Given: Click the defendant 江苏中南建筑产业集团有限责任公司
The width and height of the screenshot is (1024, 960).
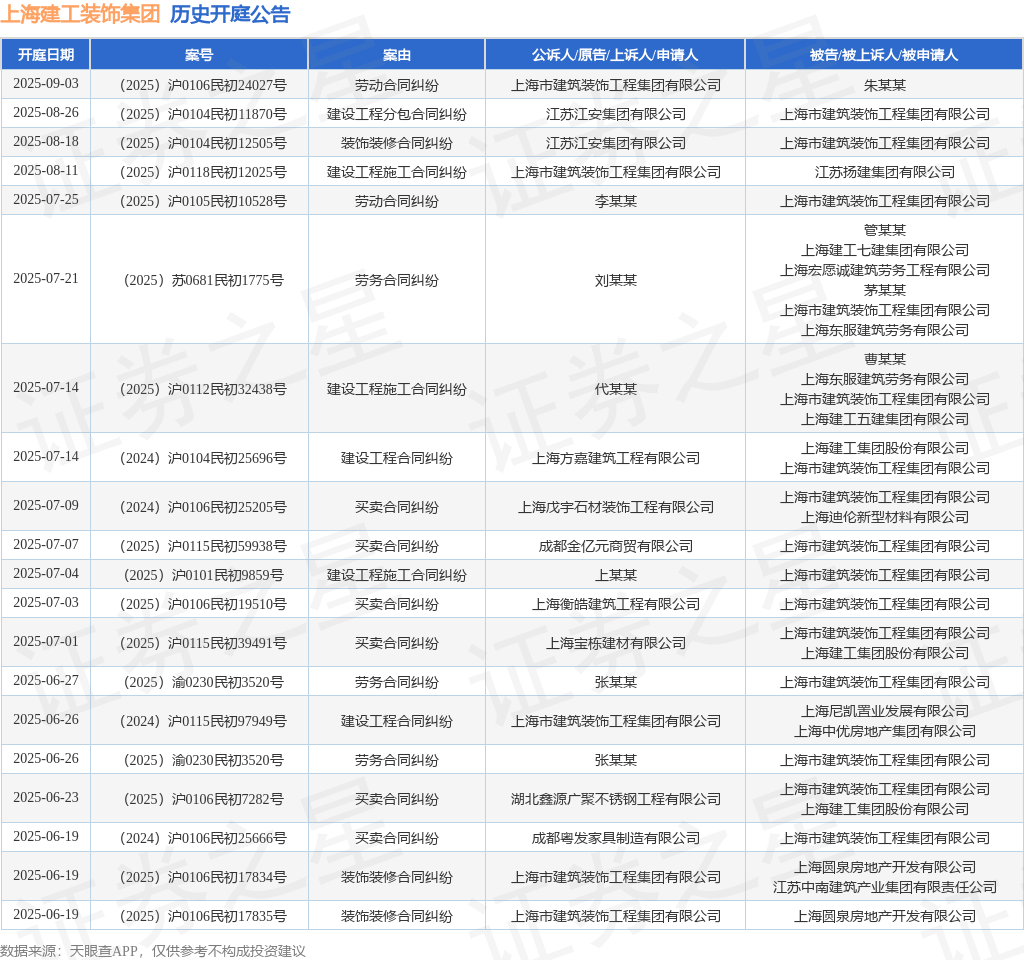Looking at the screenshot, I should [885, 887].
